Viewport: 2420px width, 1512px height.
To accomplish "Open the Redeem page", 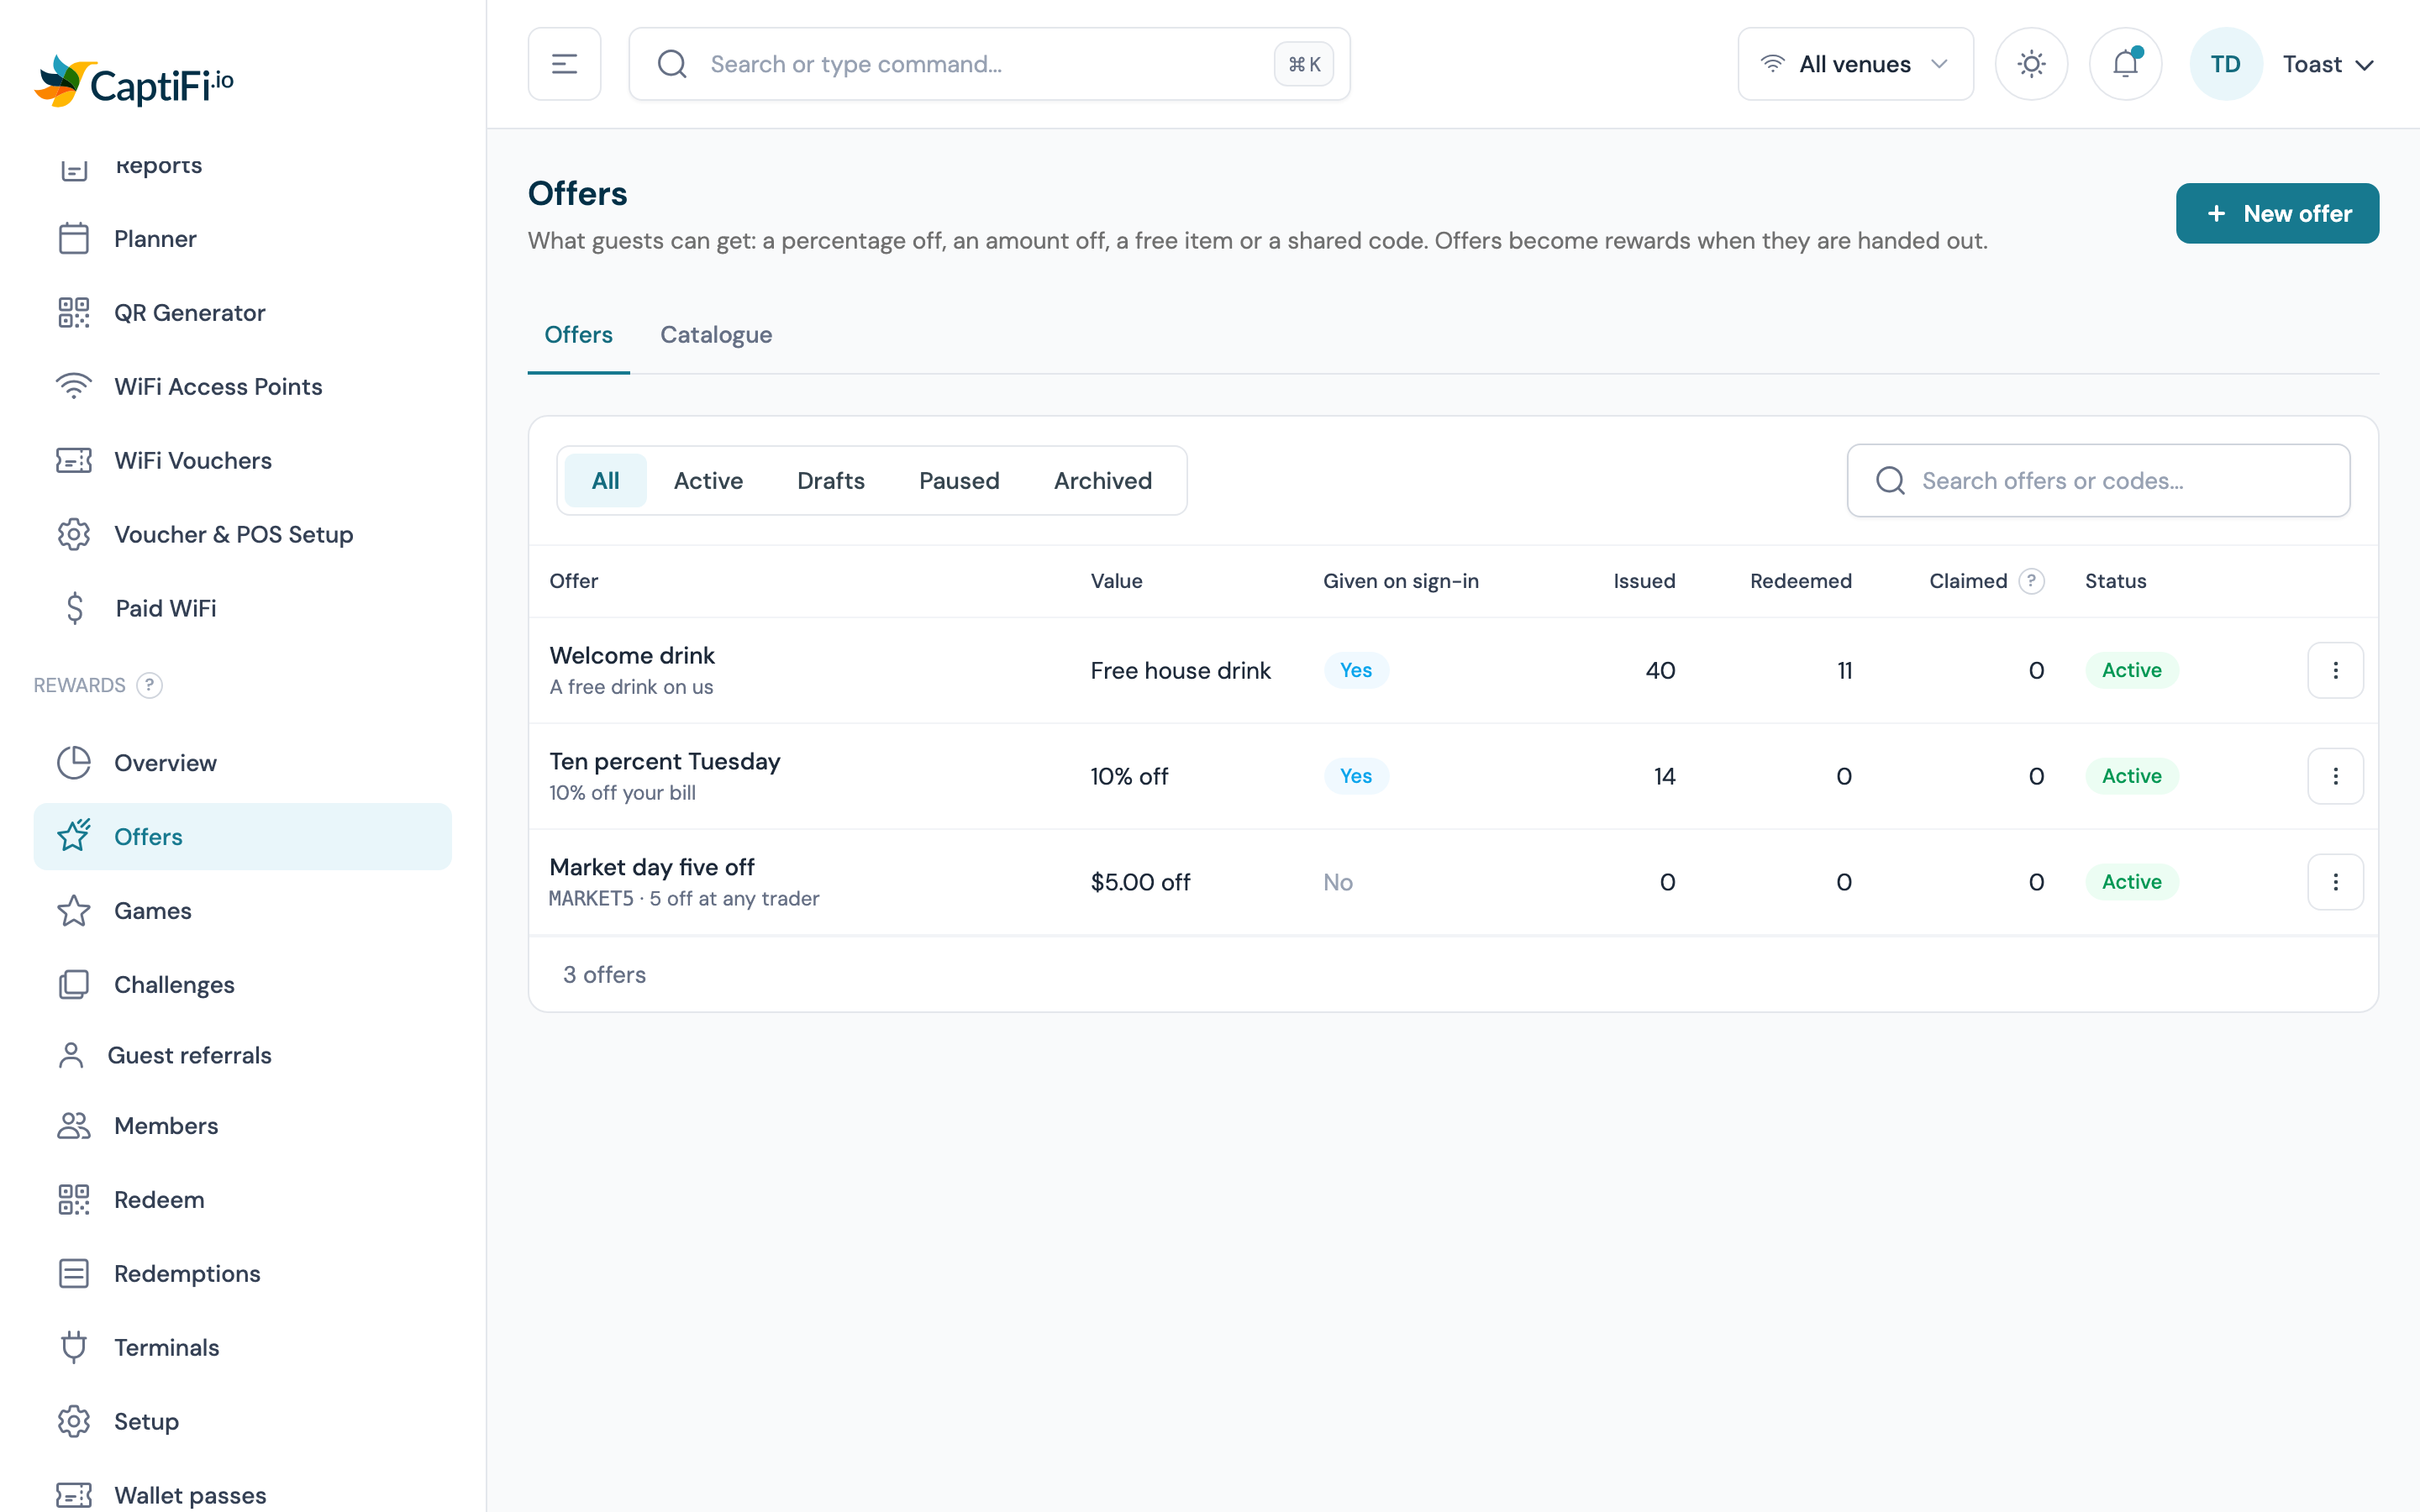I will tap(242, 1200).
